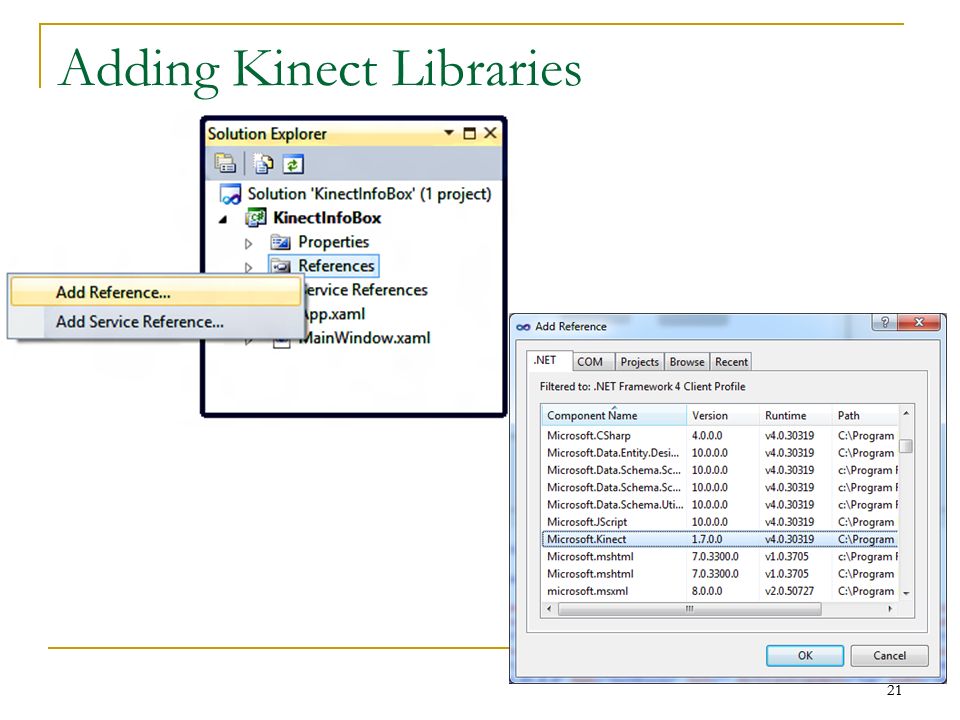Image resolution: width=960 pixels, height=720 pixels.
Task: Sort by the Component Name column header
Action: click(614, 415)
